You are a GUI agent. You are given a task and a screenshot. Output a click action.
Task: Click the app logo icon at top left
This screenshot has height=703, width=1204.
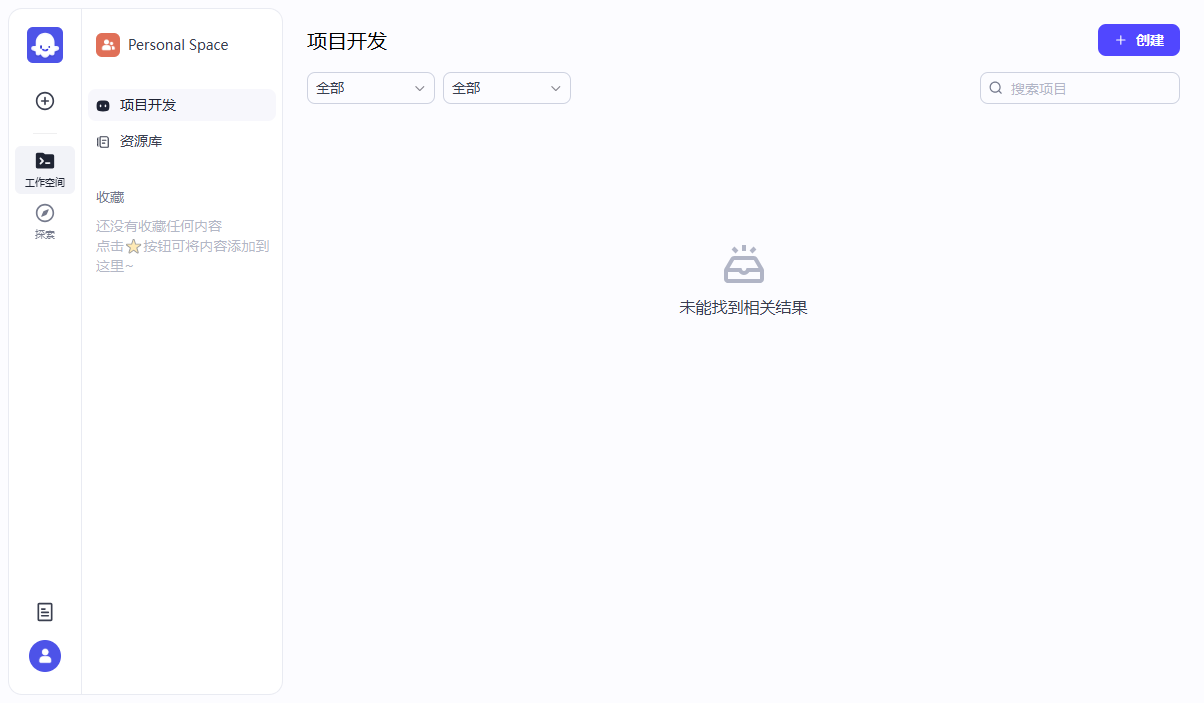click(44, 45)
